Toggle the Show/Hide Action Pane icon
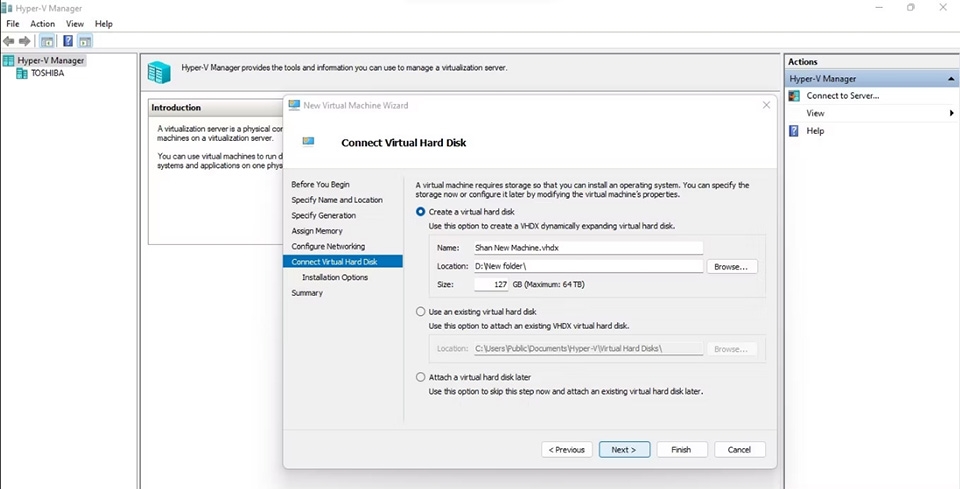The image size is (960, 489). [85, 41]
